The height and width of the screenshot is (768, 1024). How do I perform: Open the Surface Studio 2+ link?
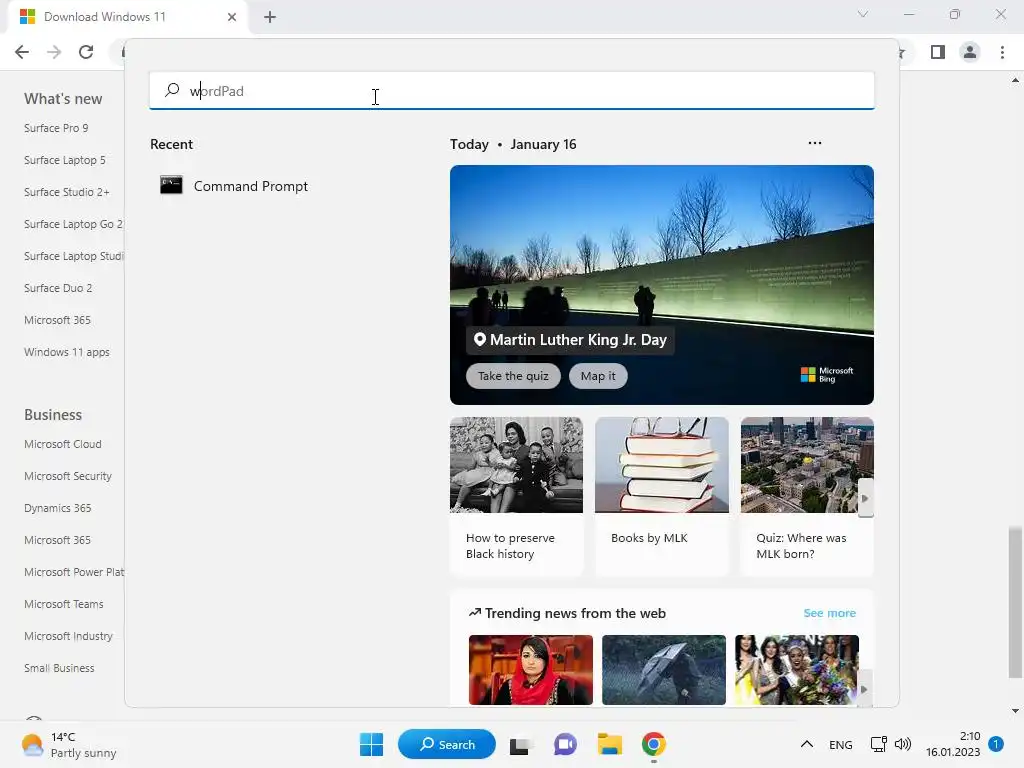(67, 192)
